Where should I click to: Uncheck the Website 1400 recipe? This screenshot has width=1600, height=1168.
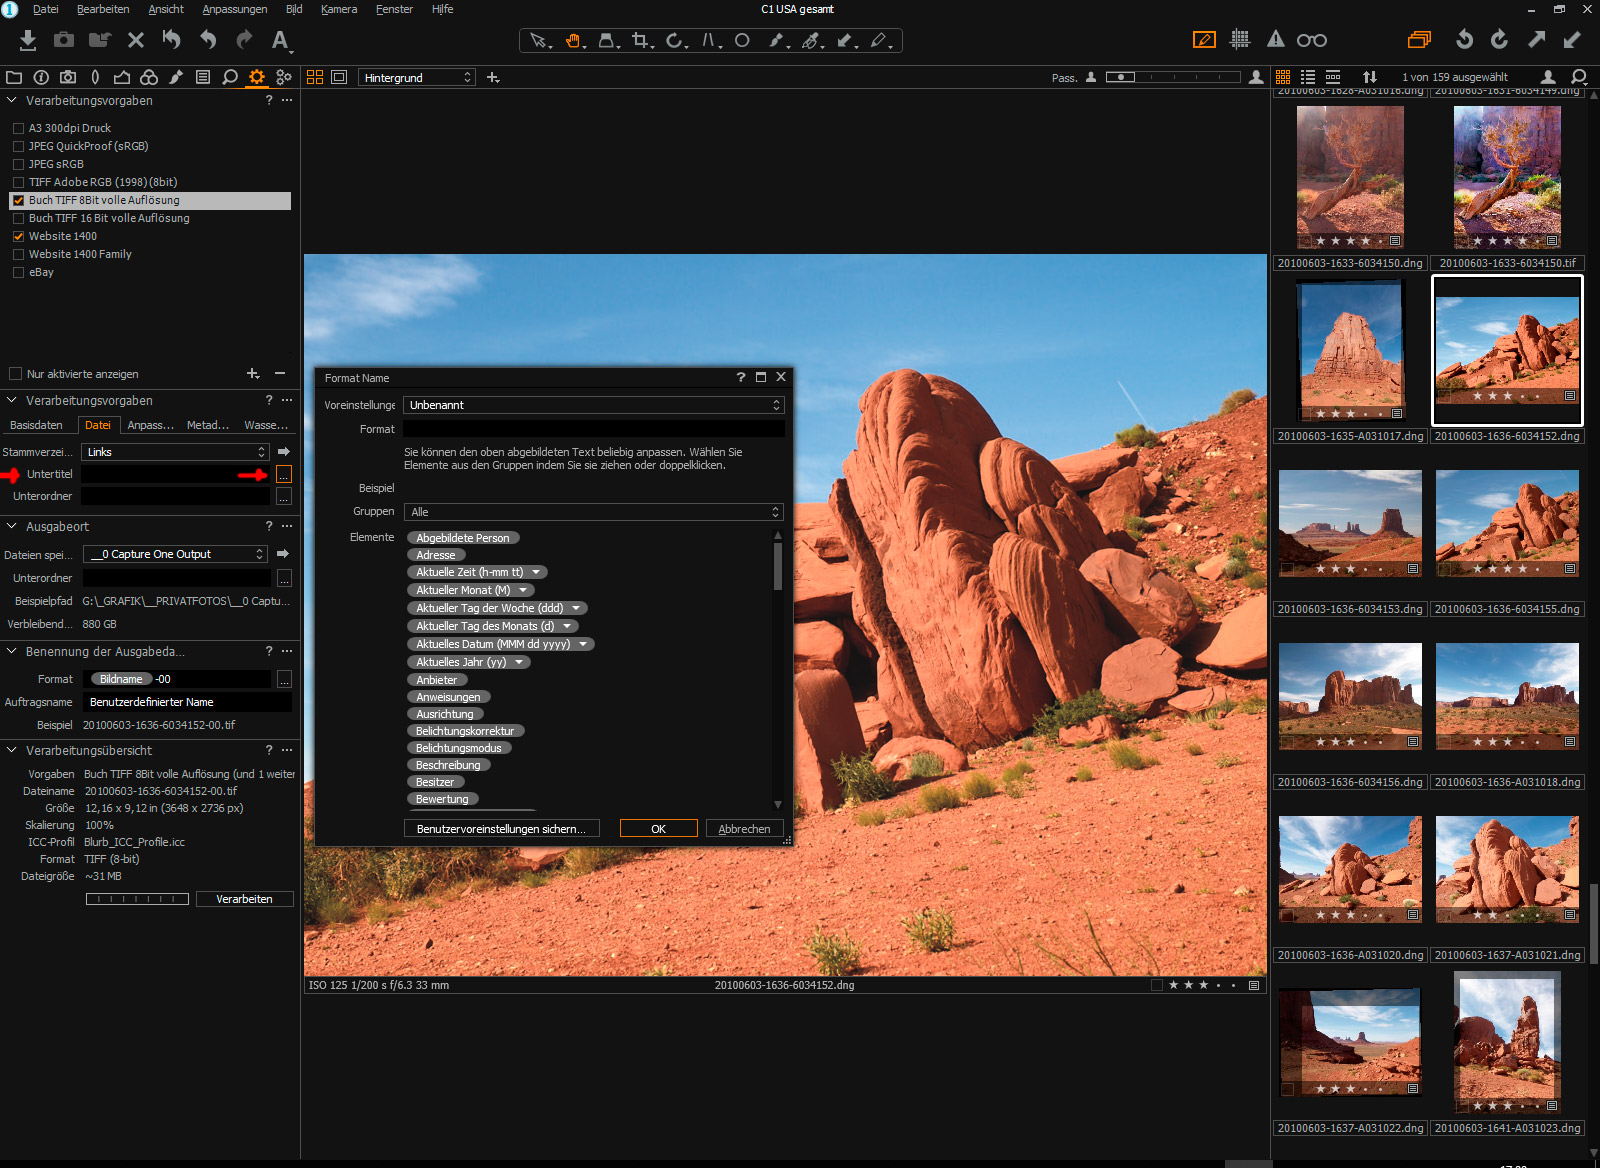point(18,236)
